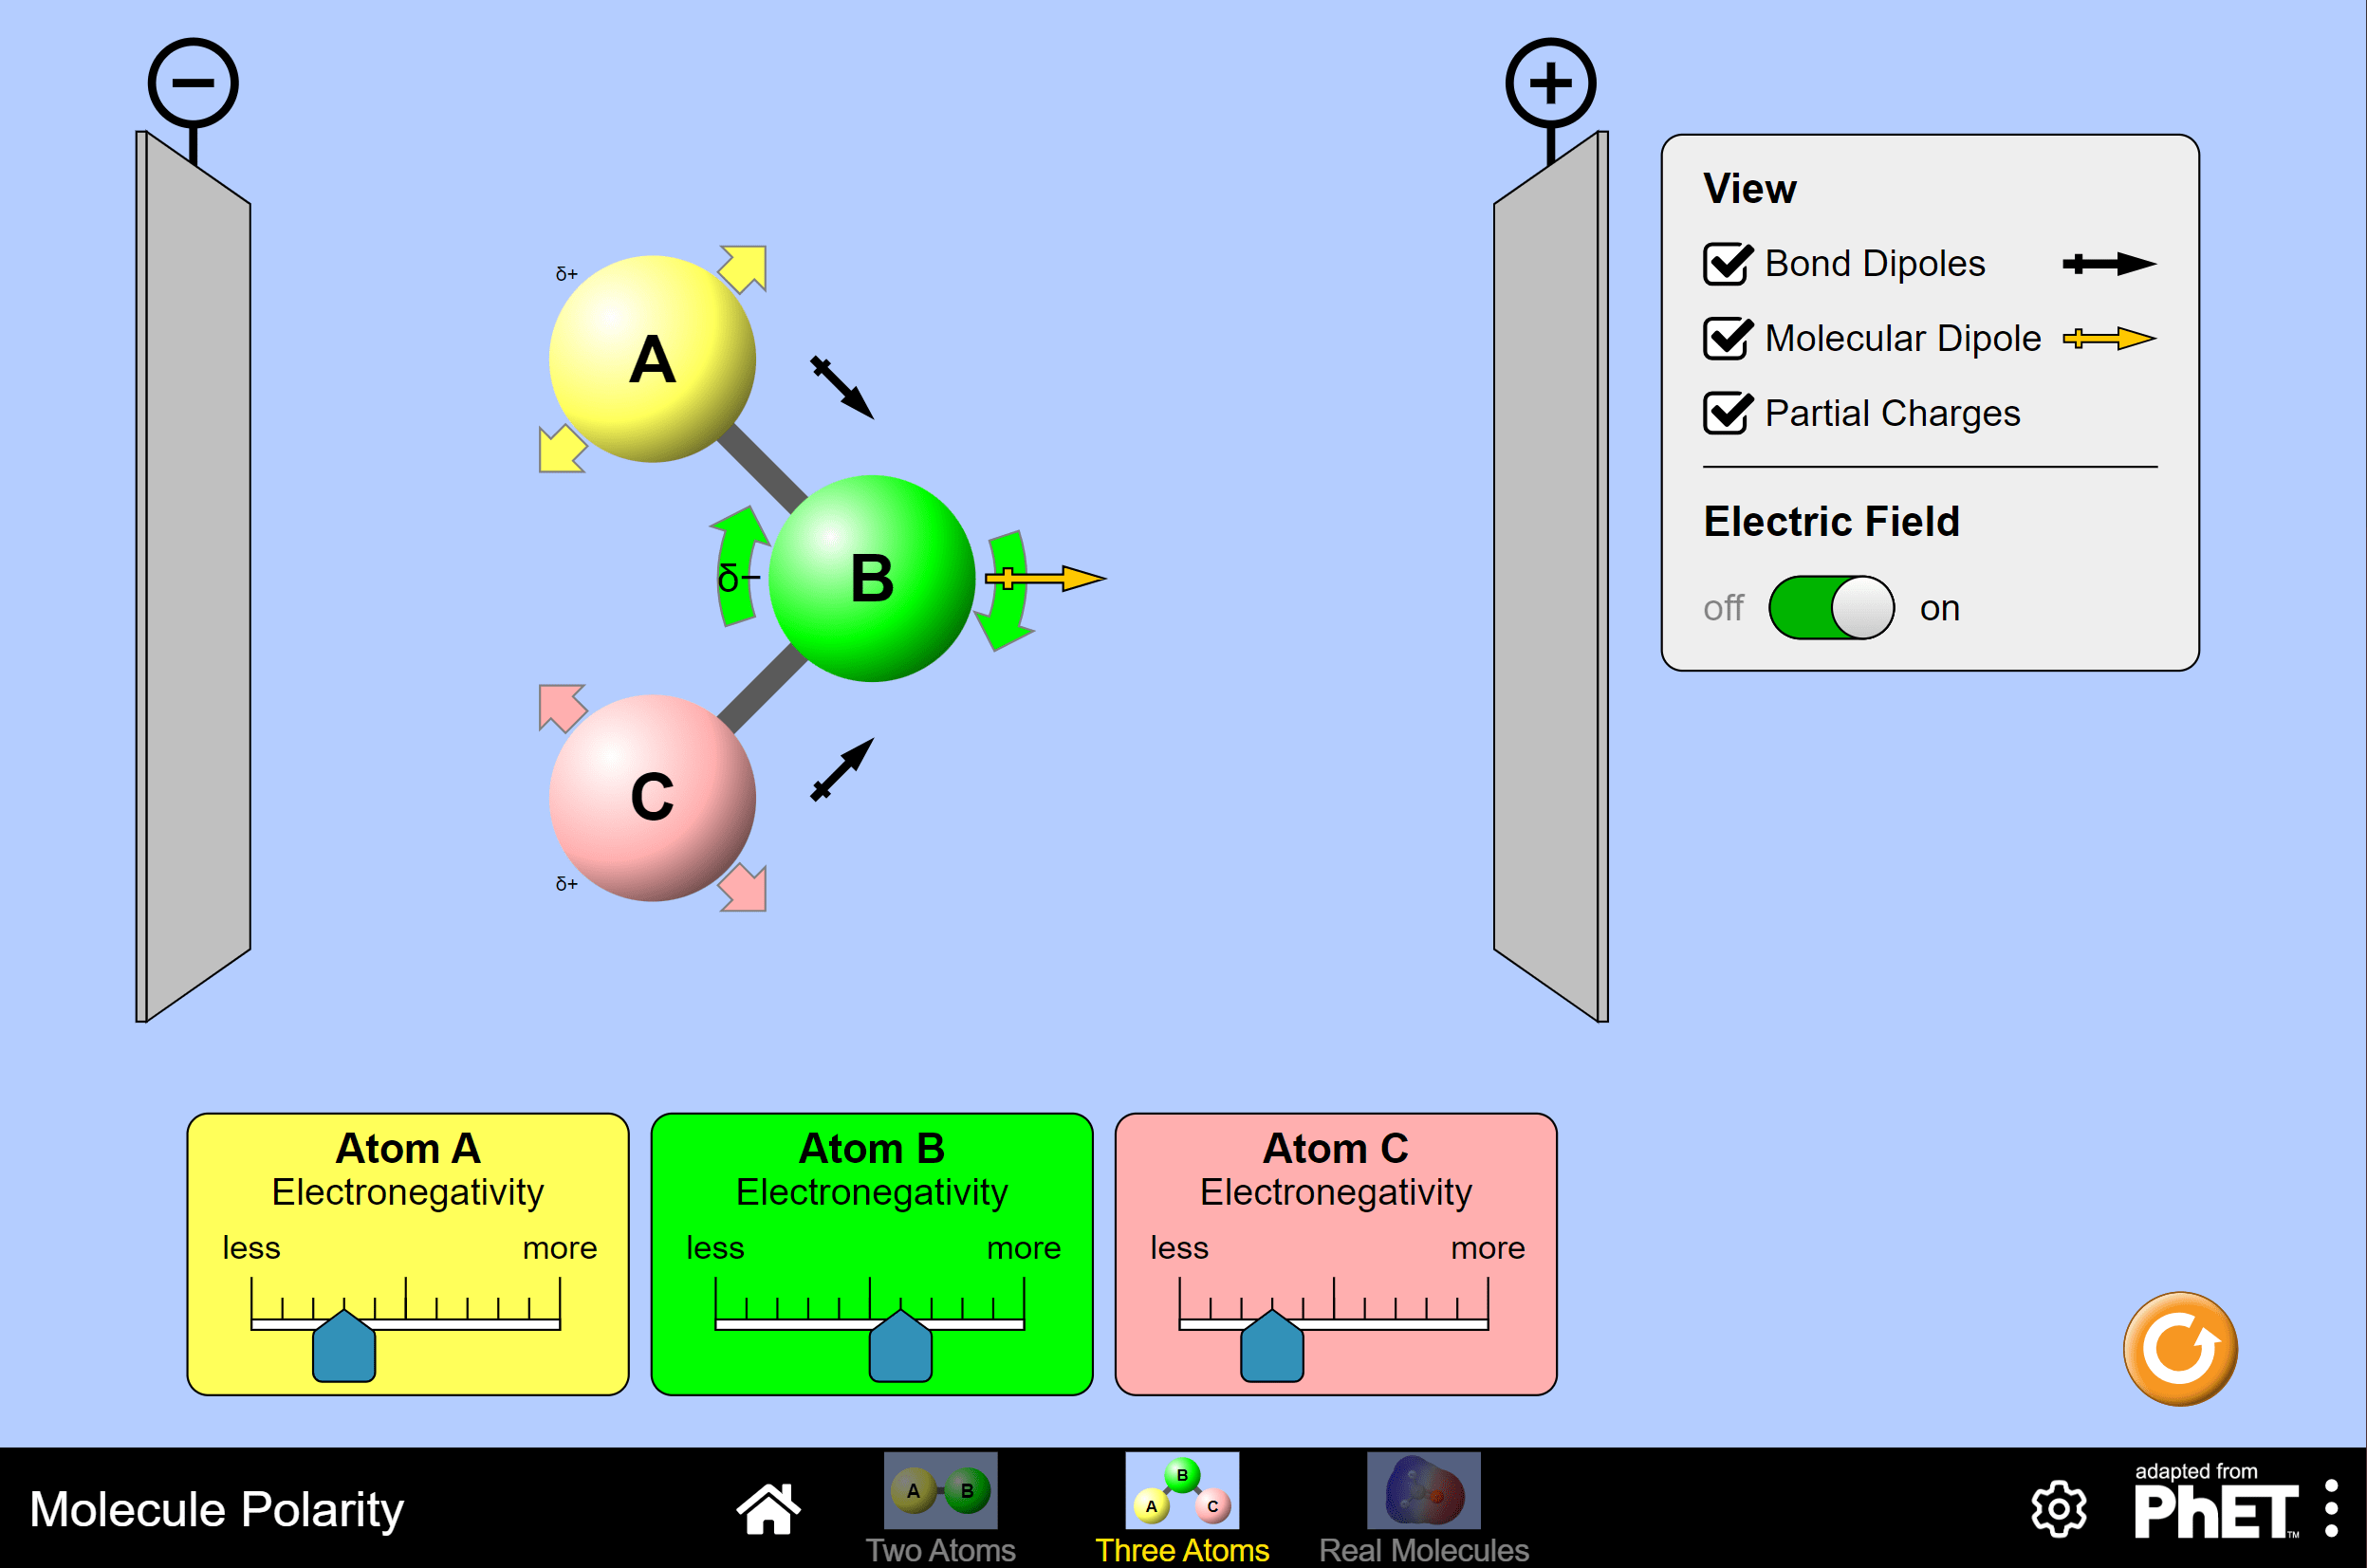2367x1568 pixels.
Task: Click the Two Atoms screen icon
Action: 940,1490
